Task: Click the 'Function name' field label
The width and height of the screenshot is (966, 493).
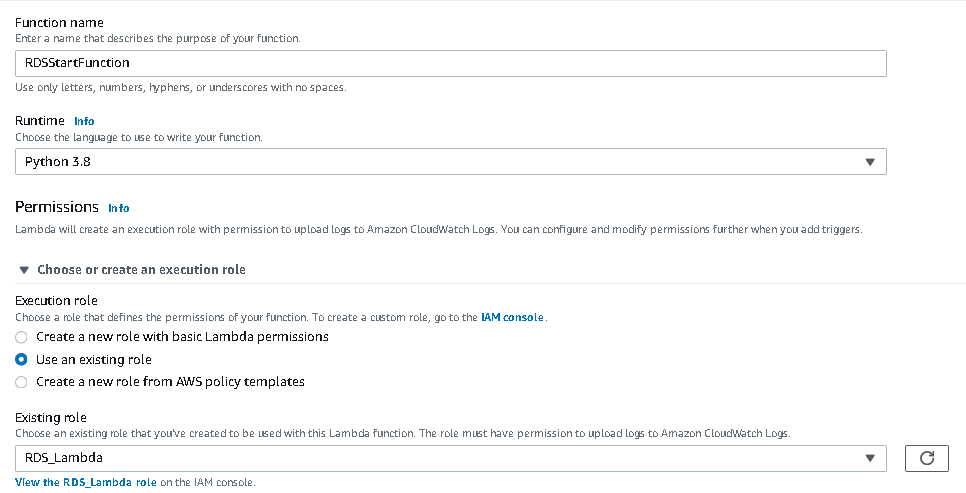Action: (59, 23)
